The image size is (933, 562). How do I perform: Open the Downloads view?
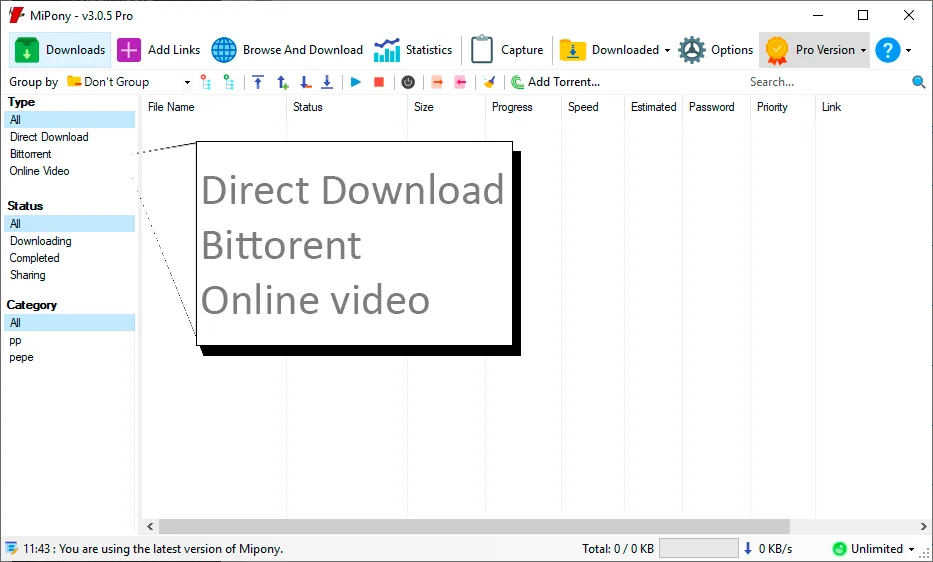60,50
